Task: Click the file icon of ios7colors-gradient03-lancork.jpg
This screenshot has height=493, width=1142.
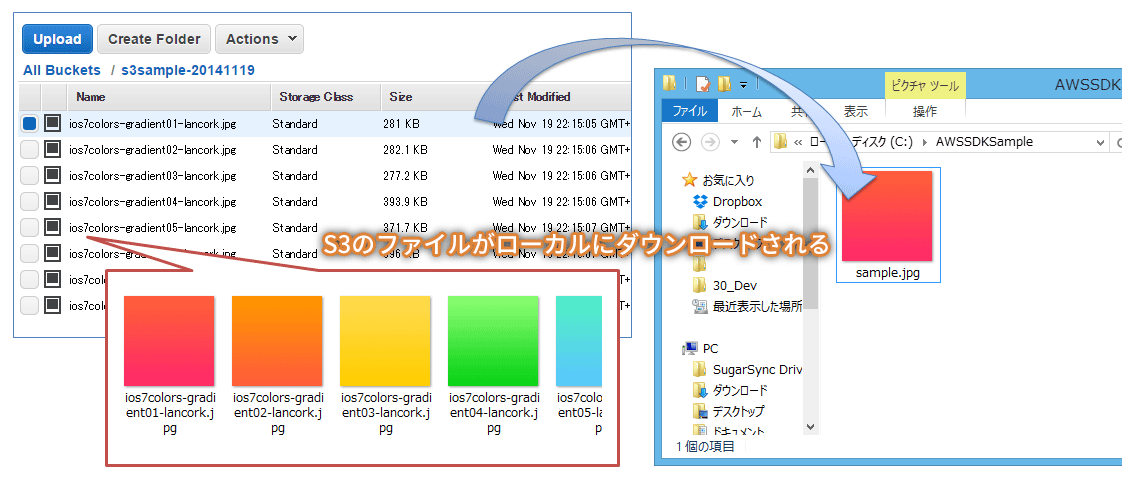Action: click(x=52, y=175)
